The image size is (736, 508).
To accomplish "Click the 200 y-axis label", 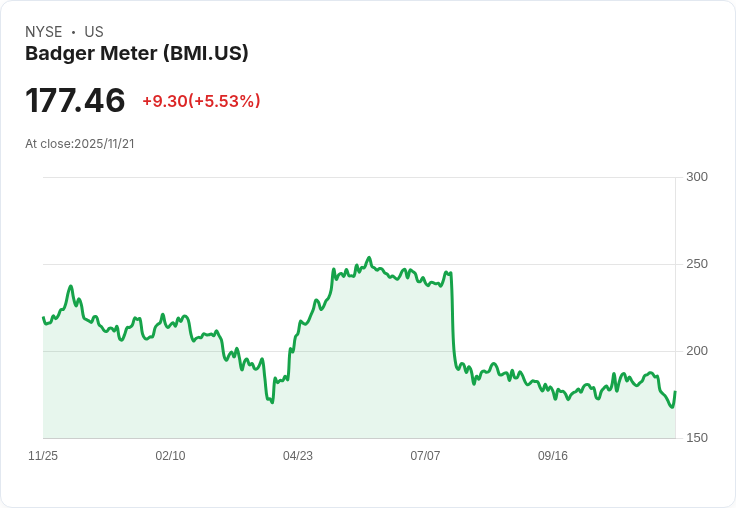I will coord(697,351).
